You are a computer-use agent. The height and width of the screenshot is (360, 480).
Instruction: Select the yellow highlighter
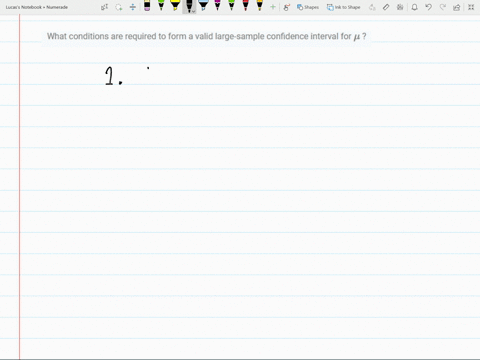pos(175,5)
